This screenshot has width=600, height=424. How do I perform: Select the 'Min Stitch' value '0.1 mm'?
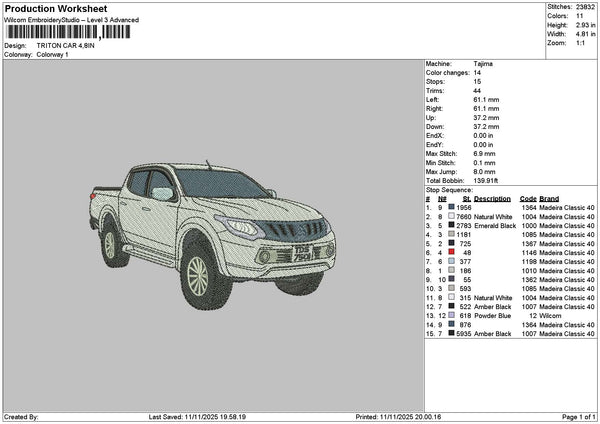(x=484, y=163)
